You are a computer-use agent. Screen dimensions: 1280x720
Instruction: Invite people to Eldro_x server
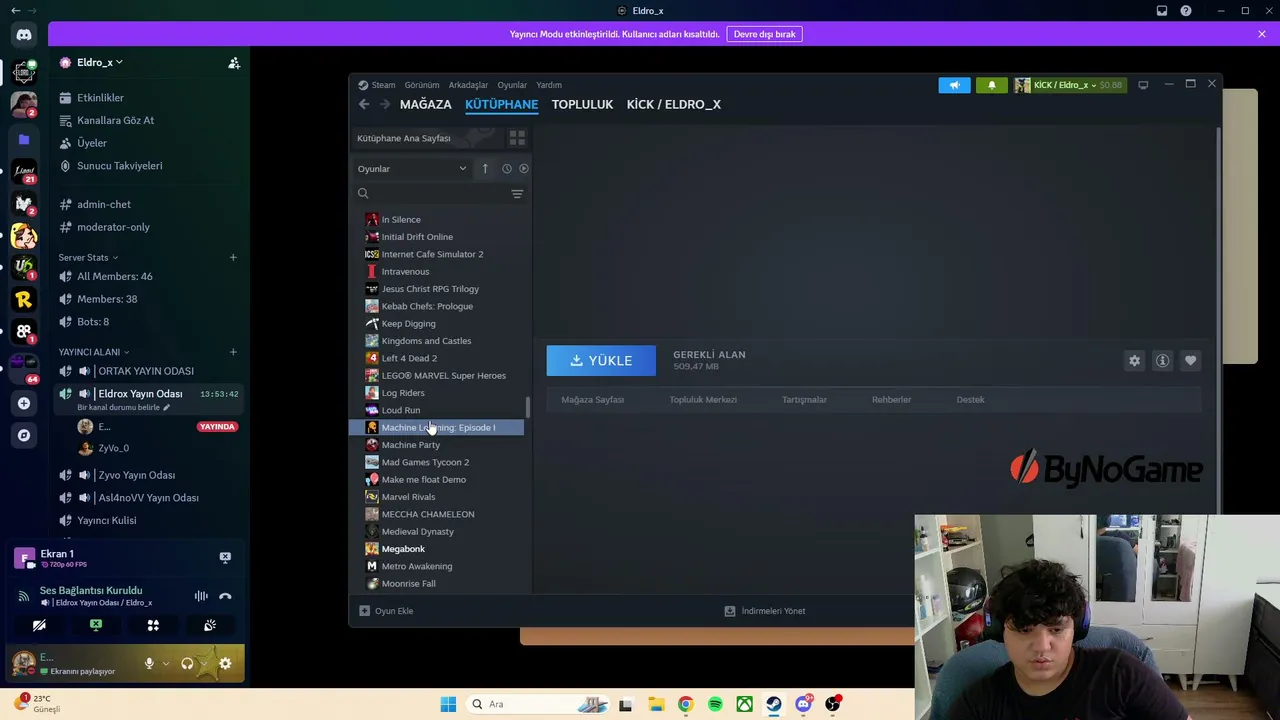point(234,63)
